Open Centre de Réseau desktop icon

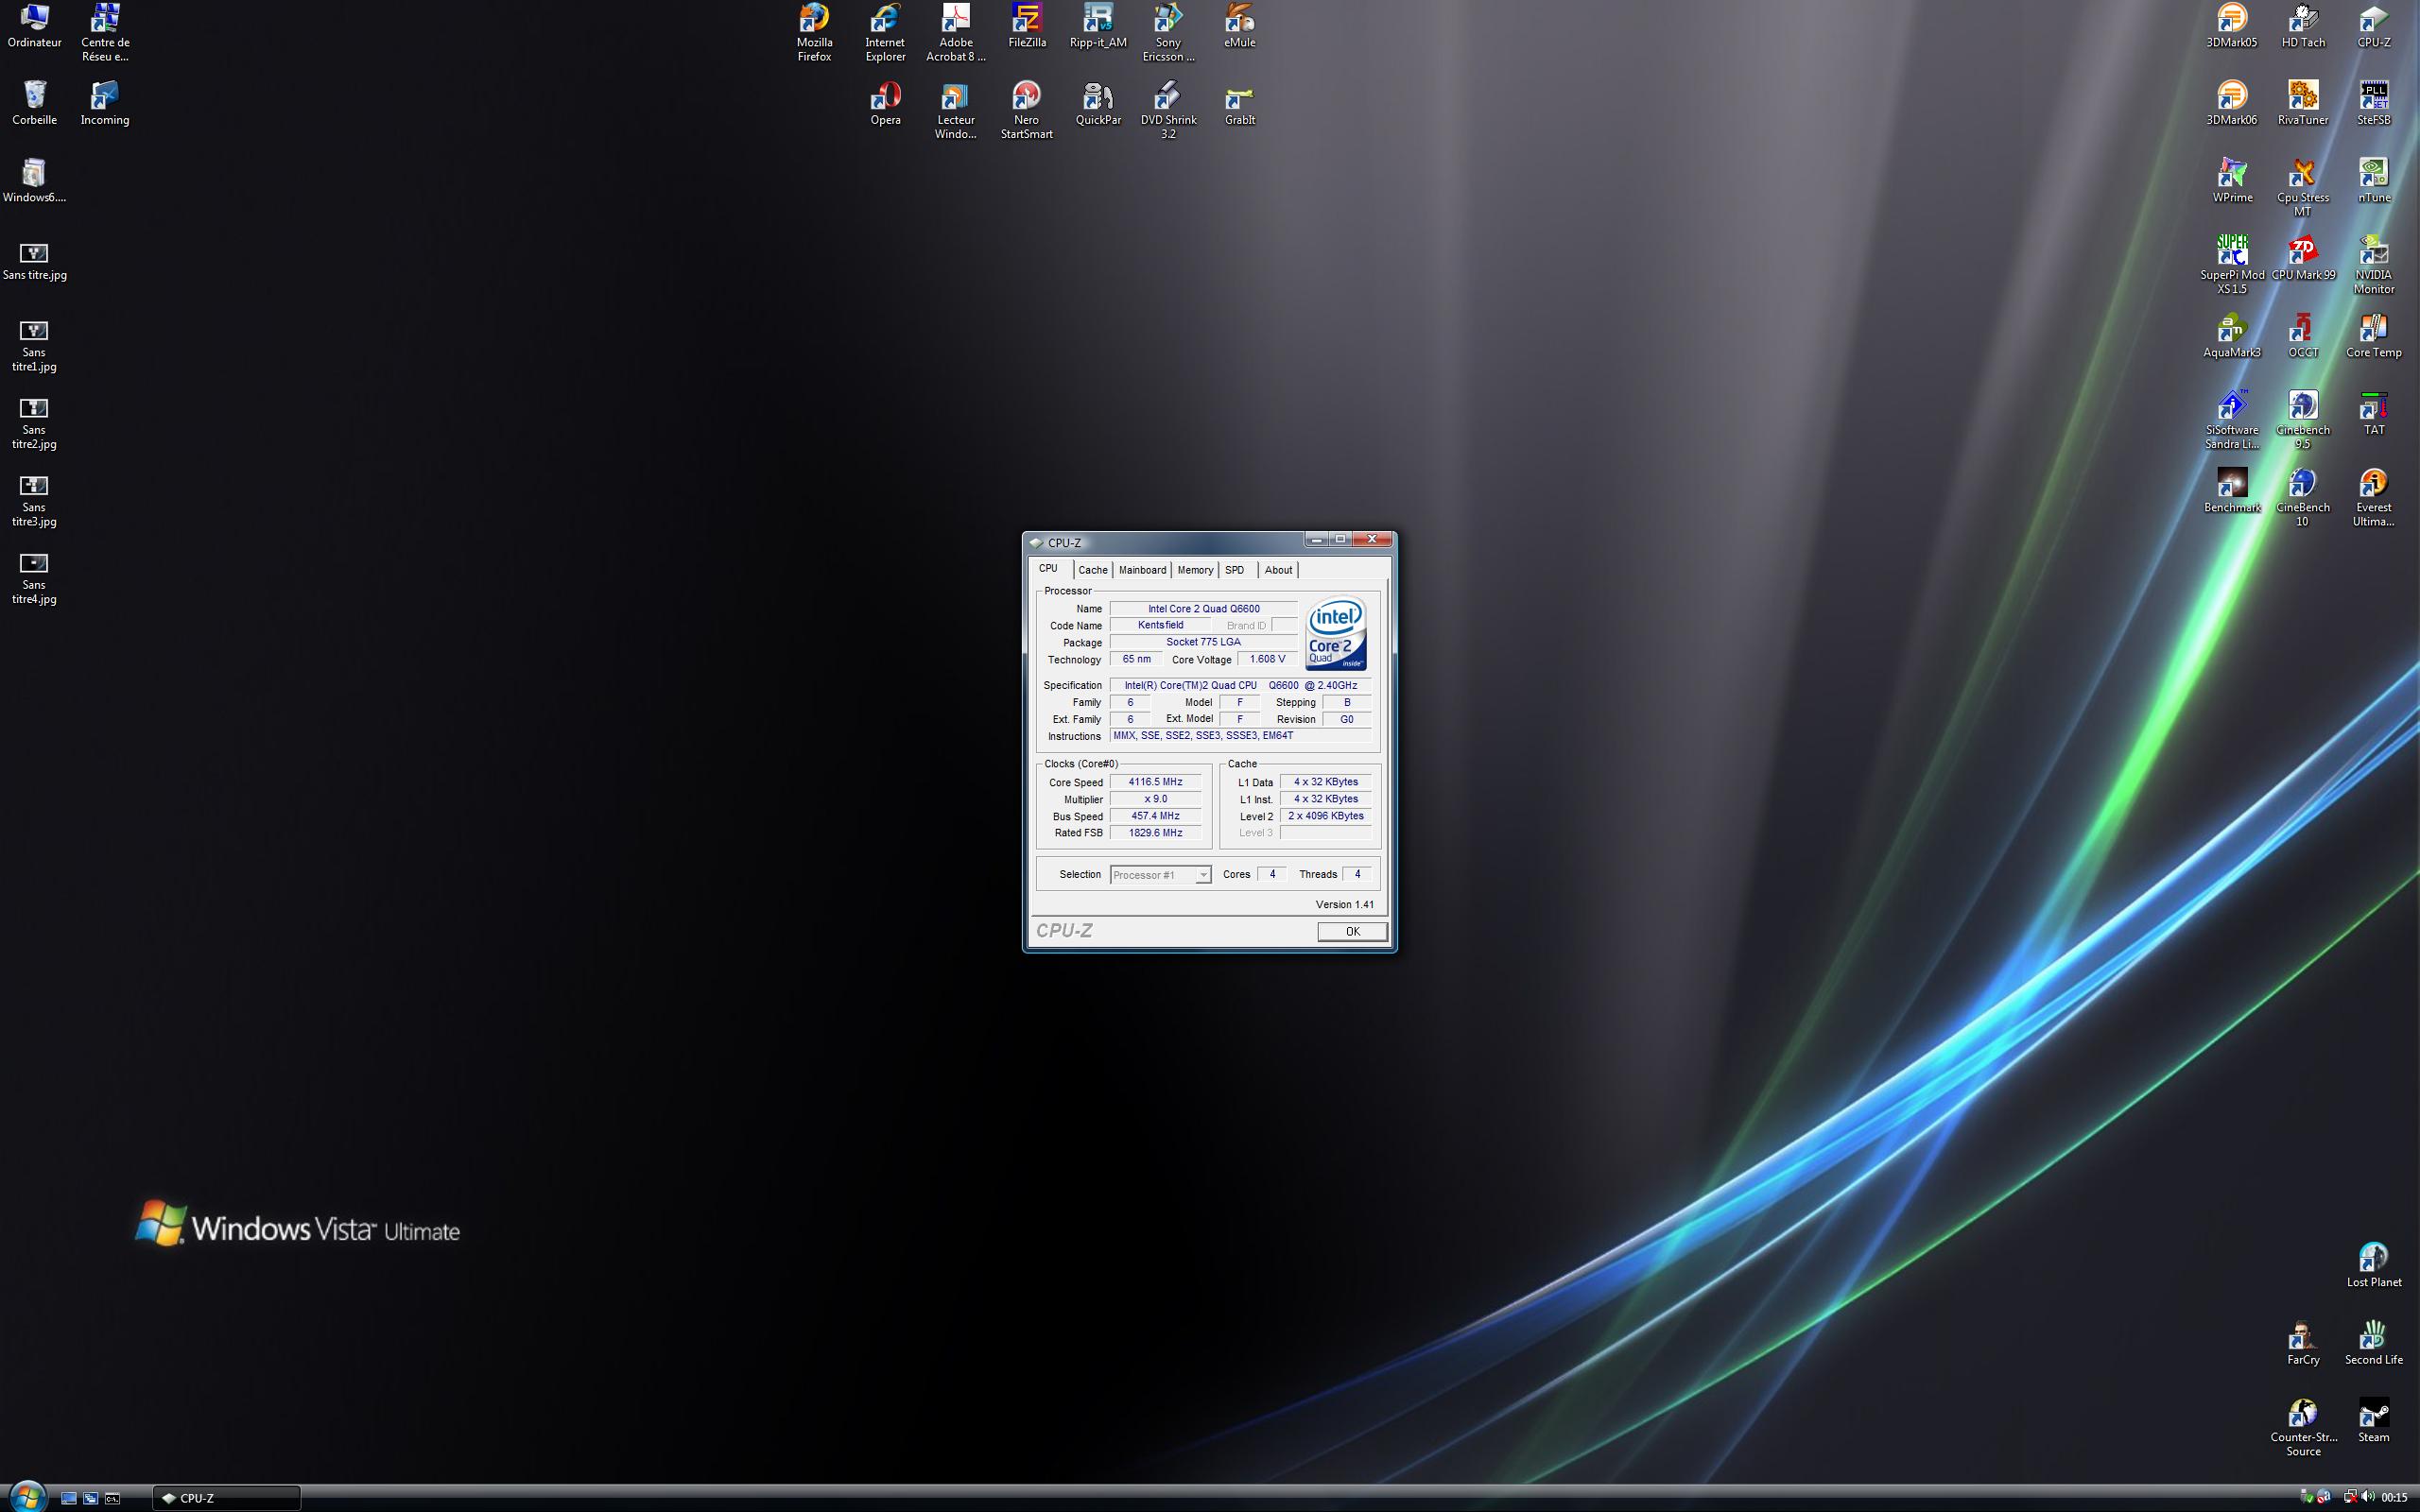pos(105,32)
